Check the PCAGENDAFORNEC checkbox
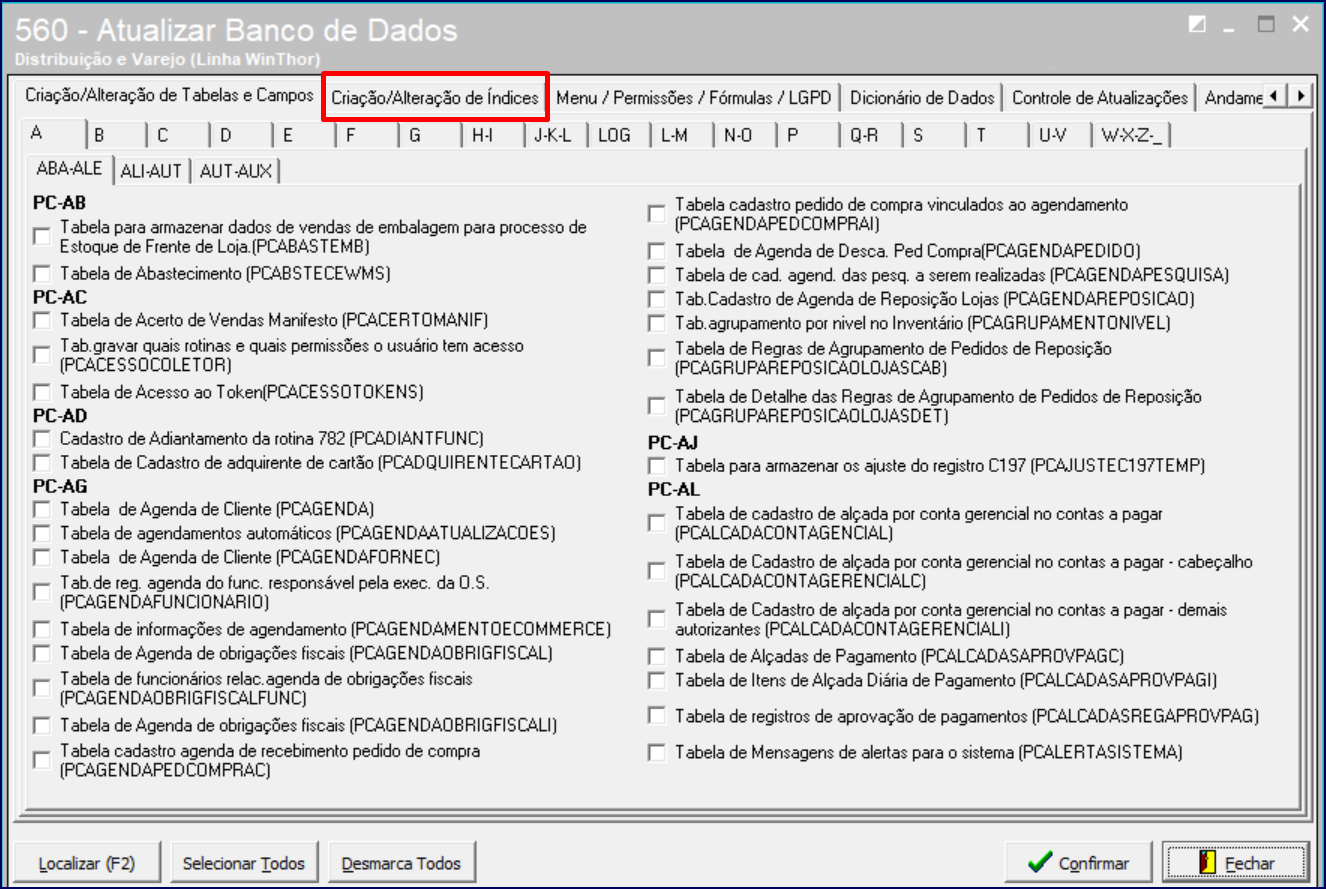This screenshot has width=1326, height=889. coord(41,557)
